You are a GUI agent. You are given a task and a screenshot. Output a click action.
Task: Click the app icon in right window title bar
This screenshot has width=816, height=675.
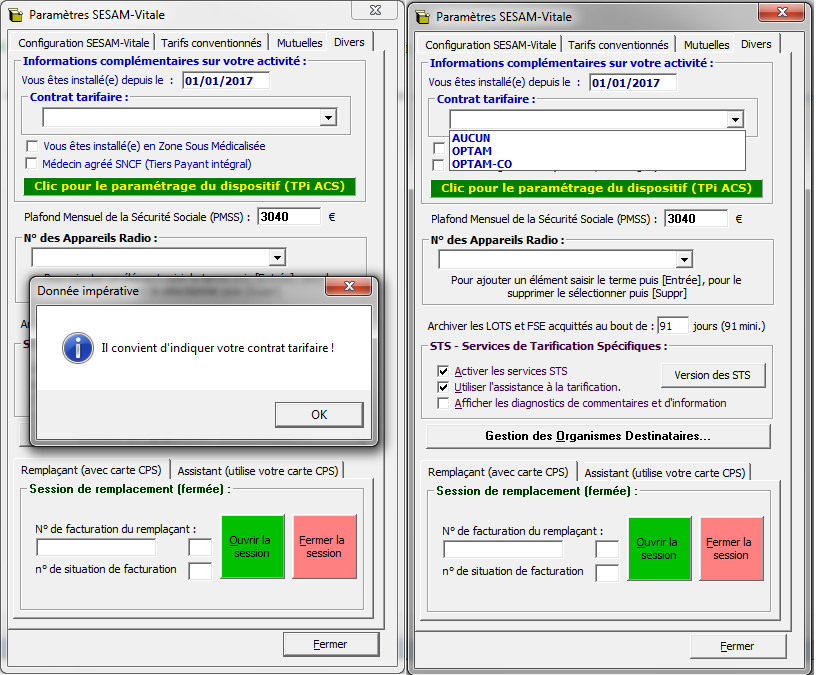click(423, 17)
